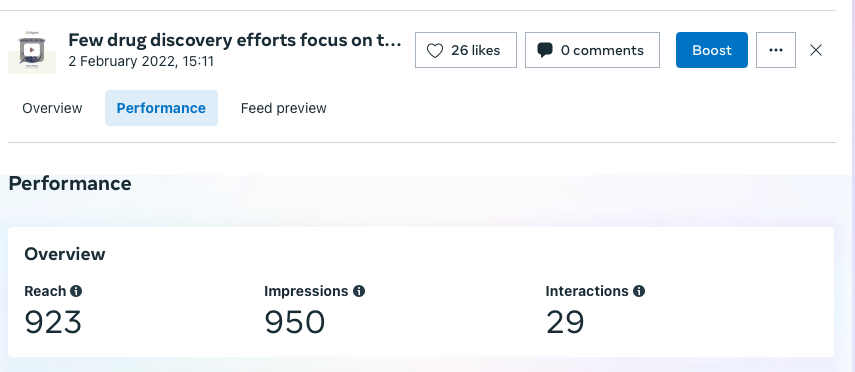Click the info icon beside Impressions
Screen dimensions: 855x372
click(x=359, y=291)
